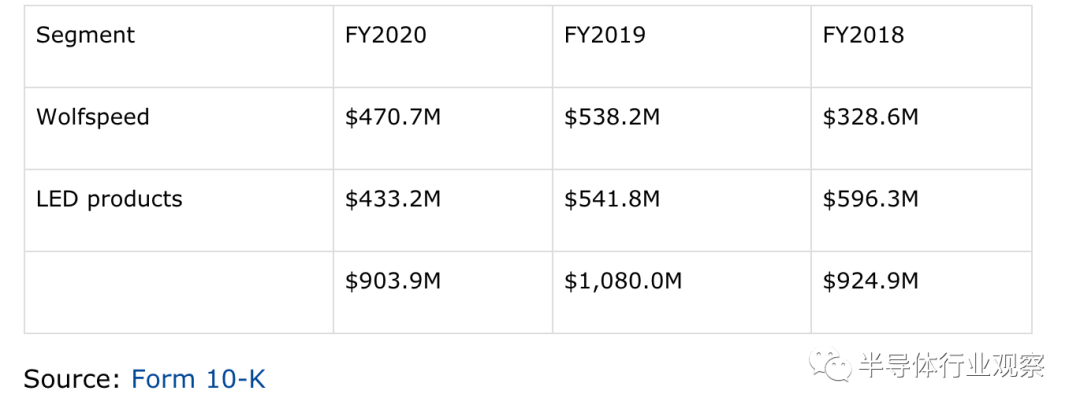1080x413 pixels.
Task: Select the FY2019 column header
Action: point(605,34)
